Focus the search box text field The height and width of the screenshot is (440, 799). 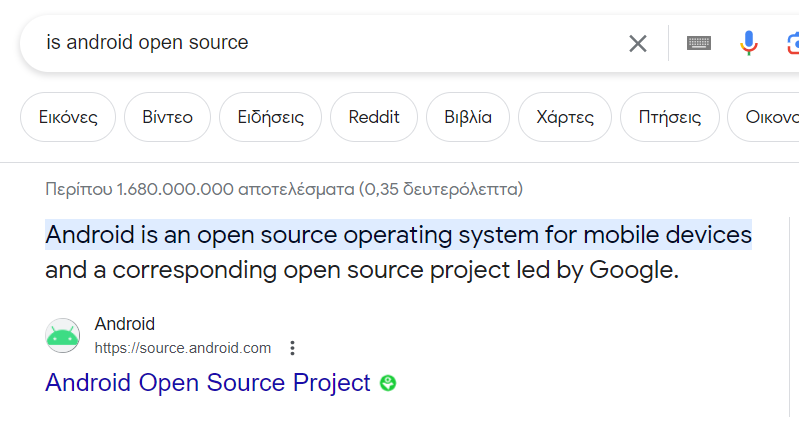(x=331, y=43)
